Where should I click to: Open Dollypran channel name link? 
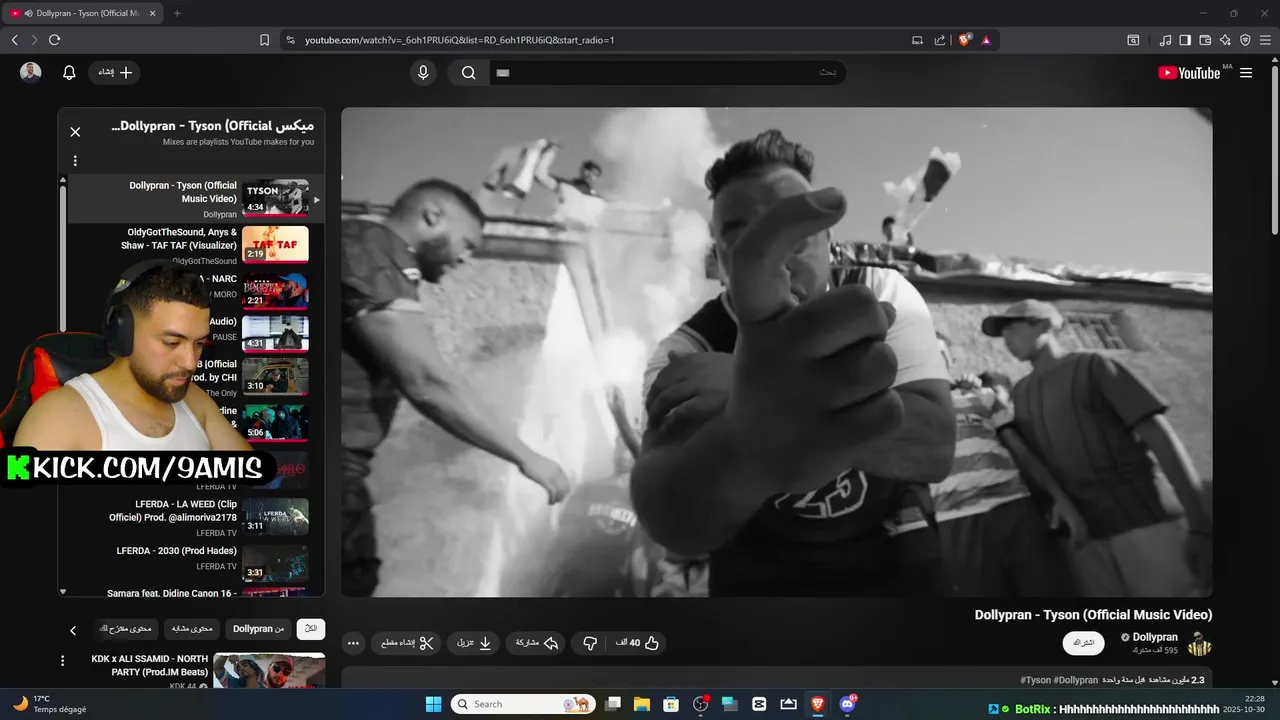(1155, 637)
